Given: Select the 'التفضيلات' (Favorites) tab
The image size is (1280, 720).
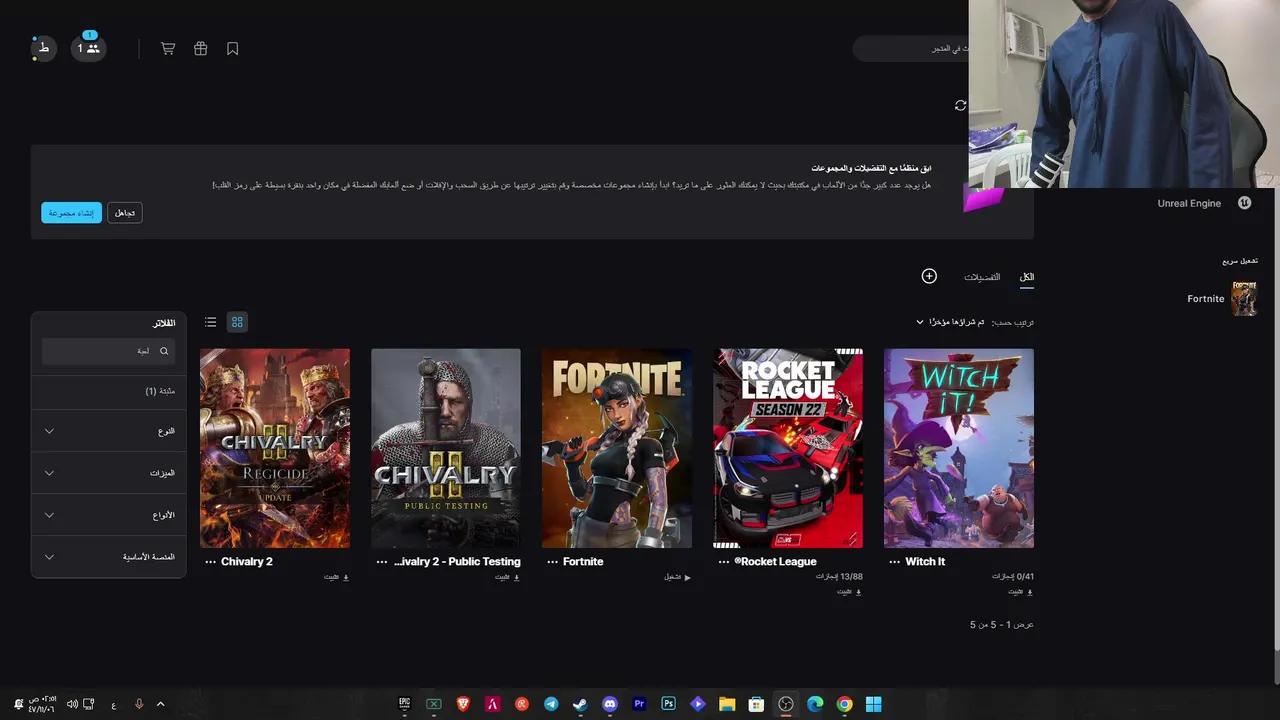Looking at the screenshot, I should [982, 277].
